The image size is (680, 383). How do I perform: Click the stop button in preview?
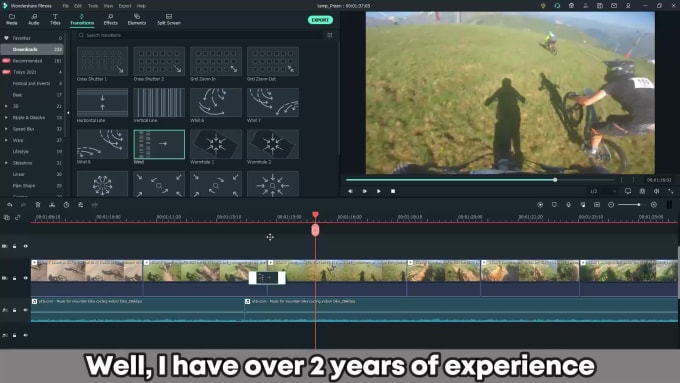coord(393,191)
